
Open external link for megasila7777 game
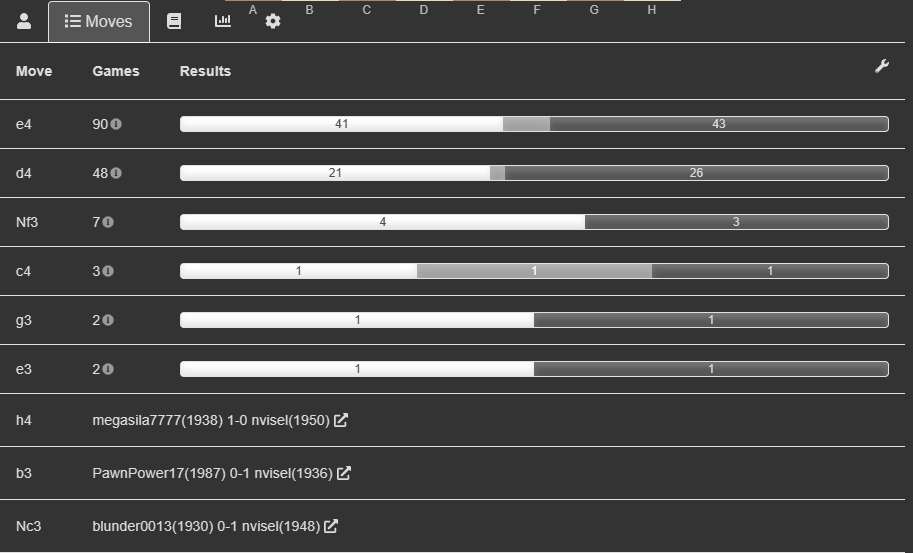341,420
